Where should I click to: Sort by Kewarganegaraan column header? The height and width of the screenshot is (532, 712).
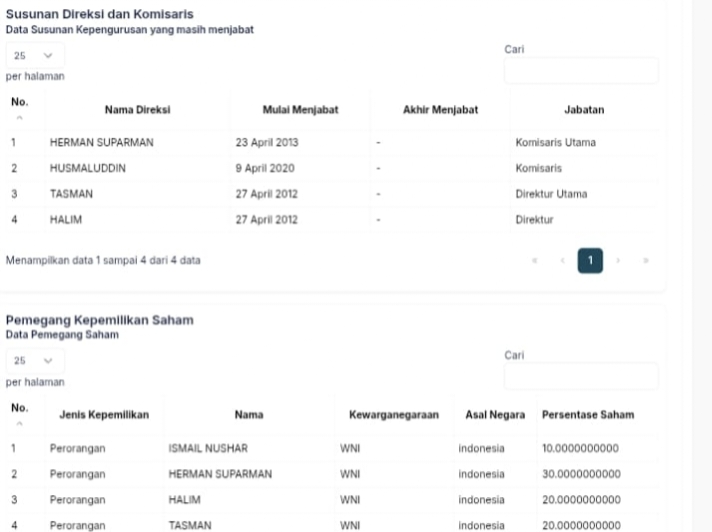[394, 414]
